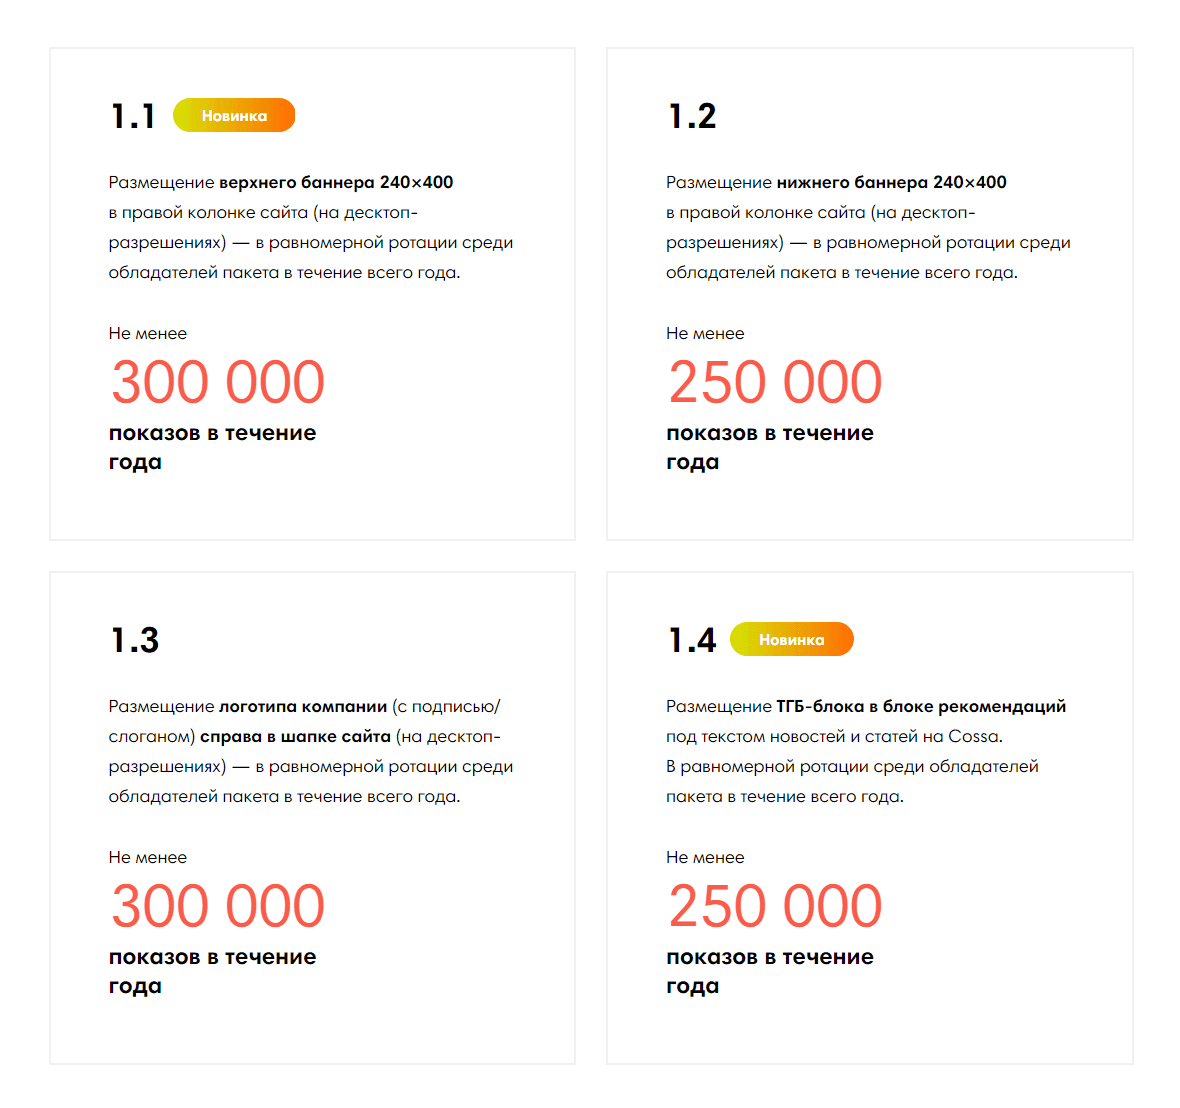Click 'Не менее' label in card 1.2
This screenshot has width=1180, height=1108.
[x=705, y=333]
